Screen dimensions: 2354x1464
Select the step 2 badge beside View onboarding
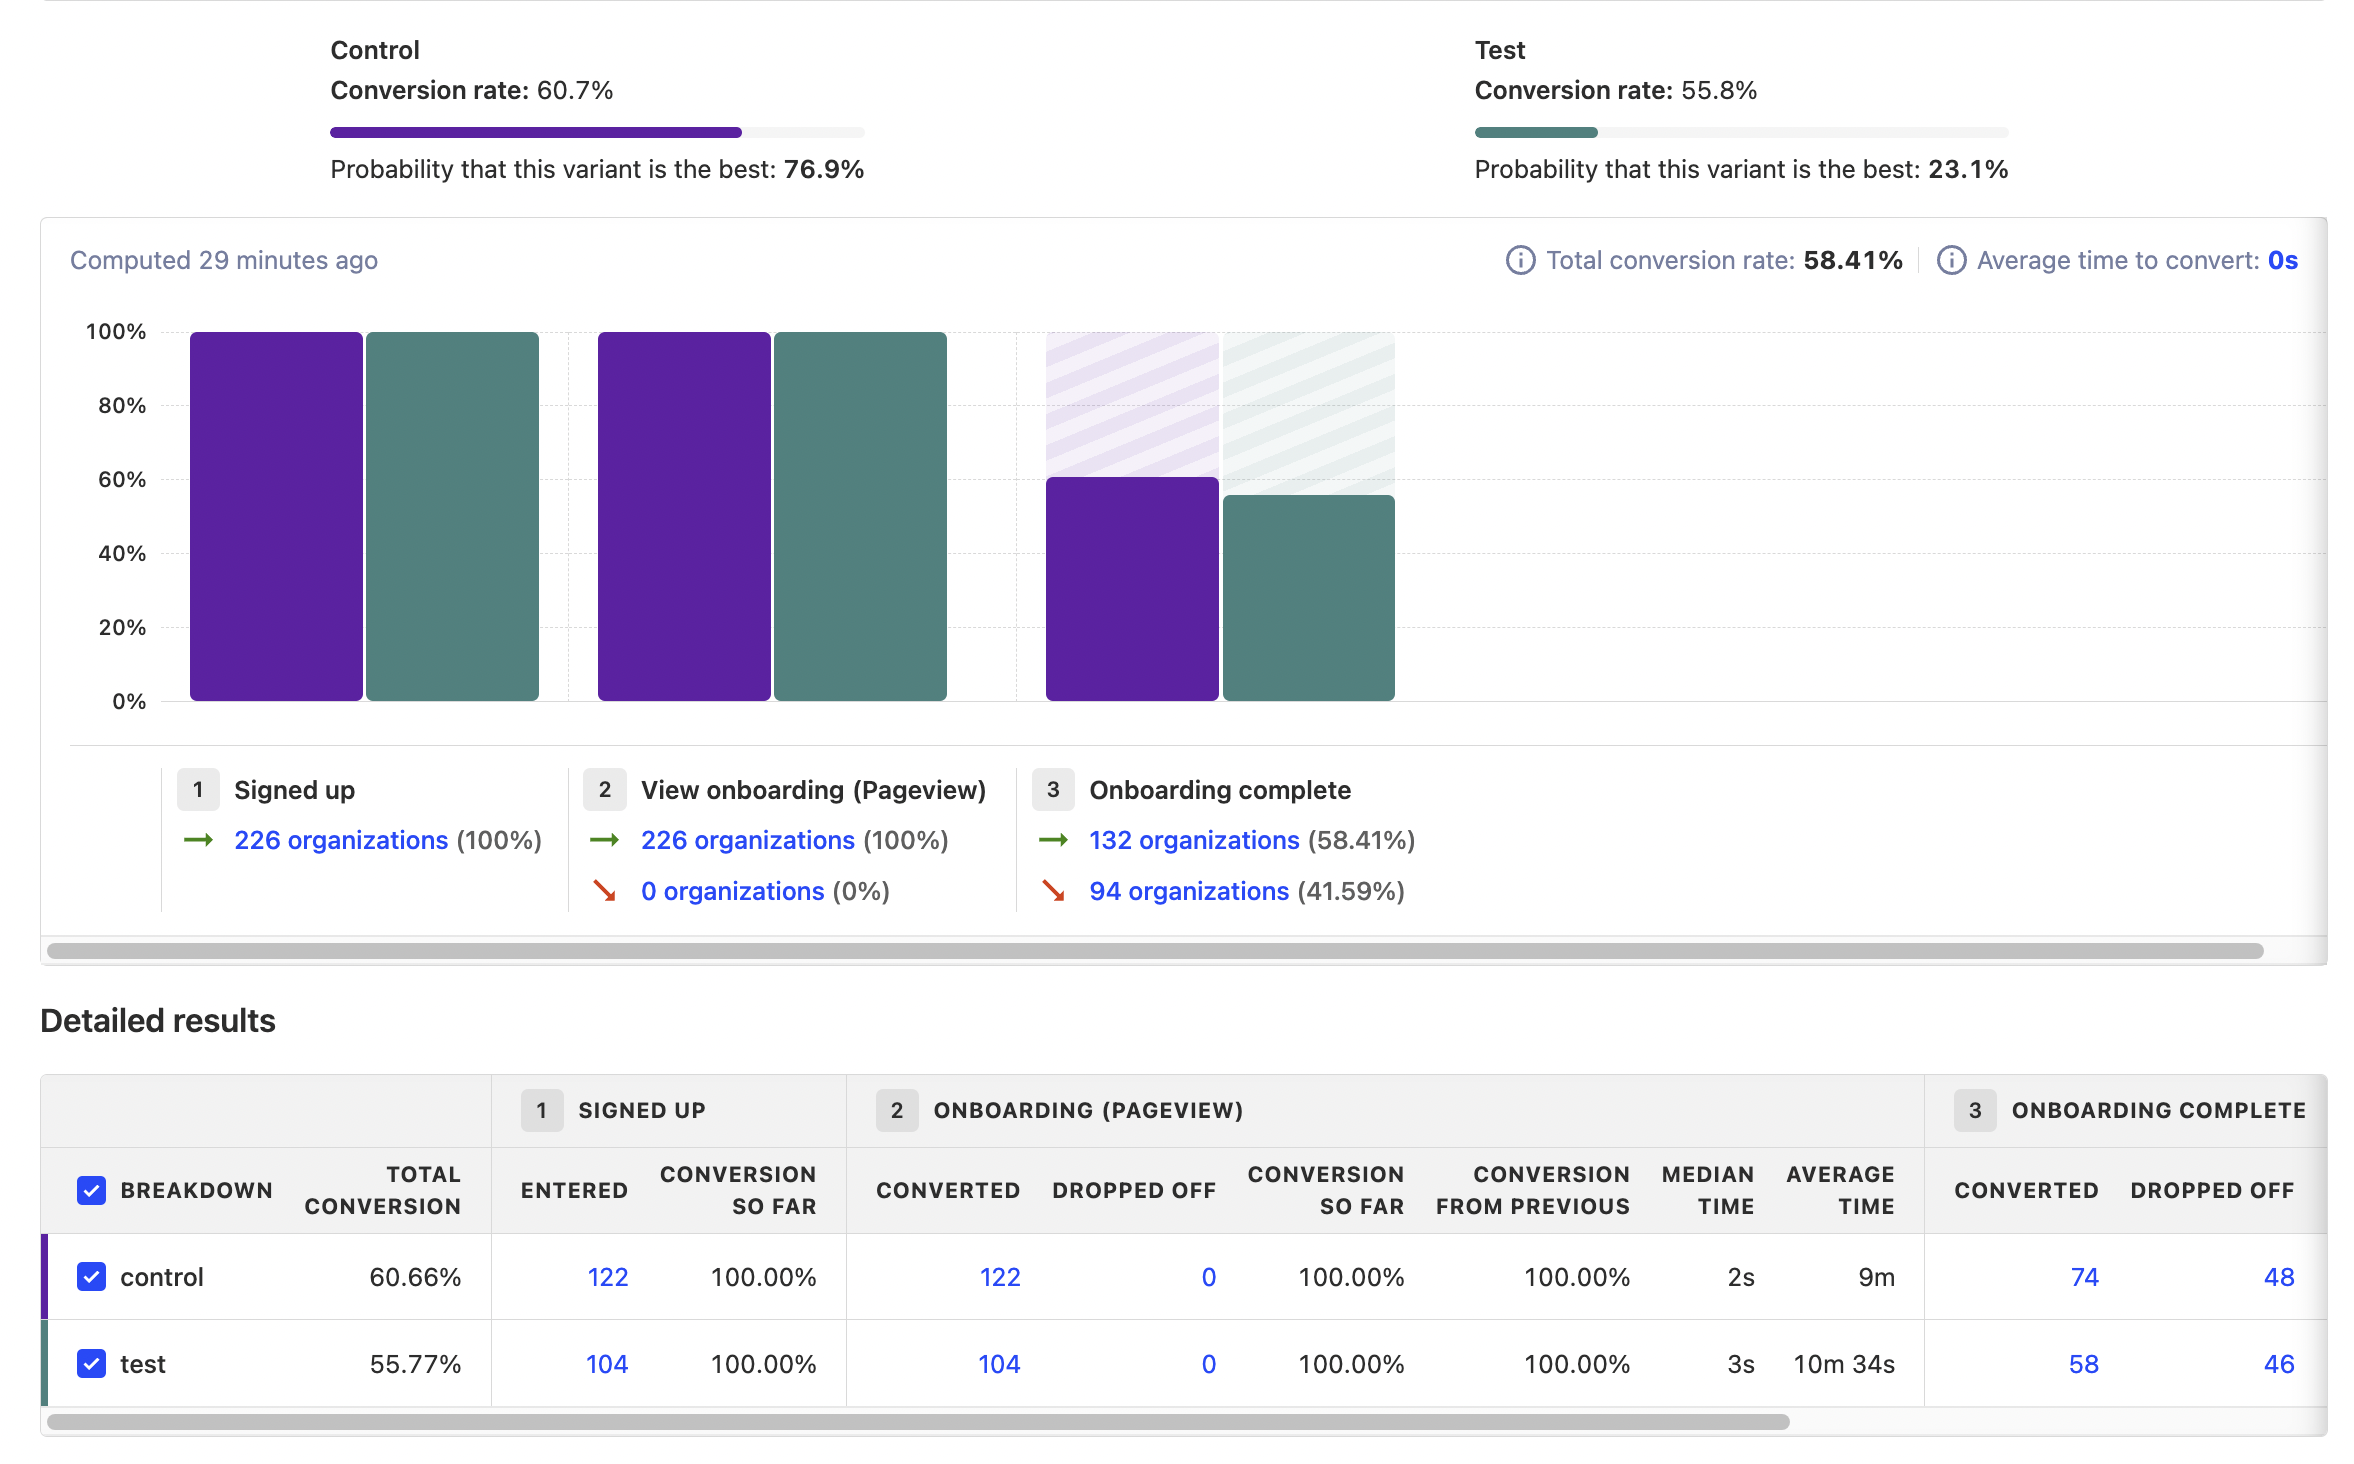(x=604, y=789)
